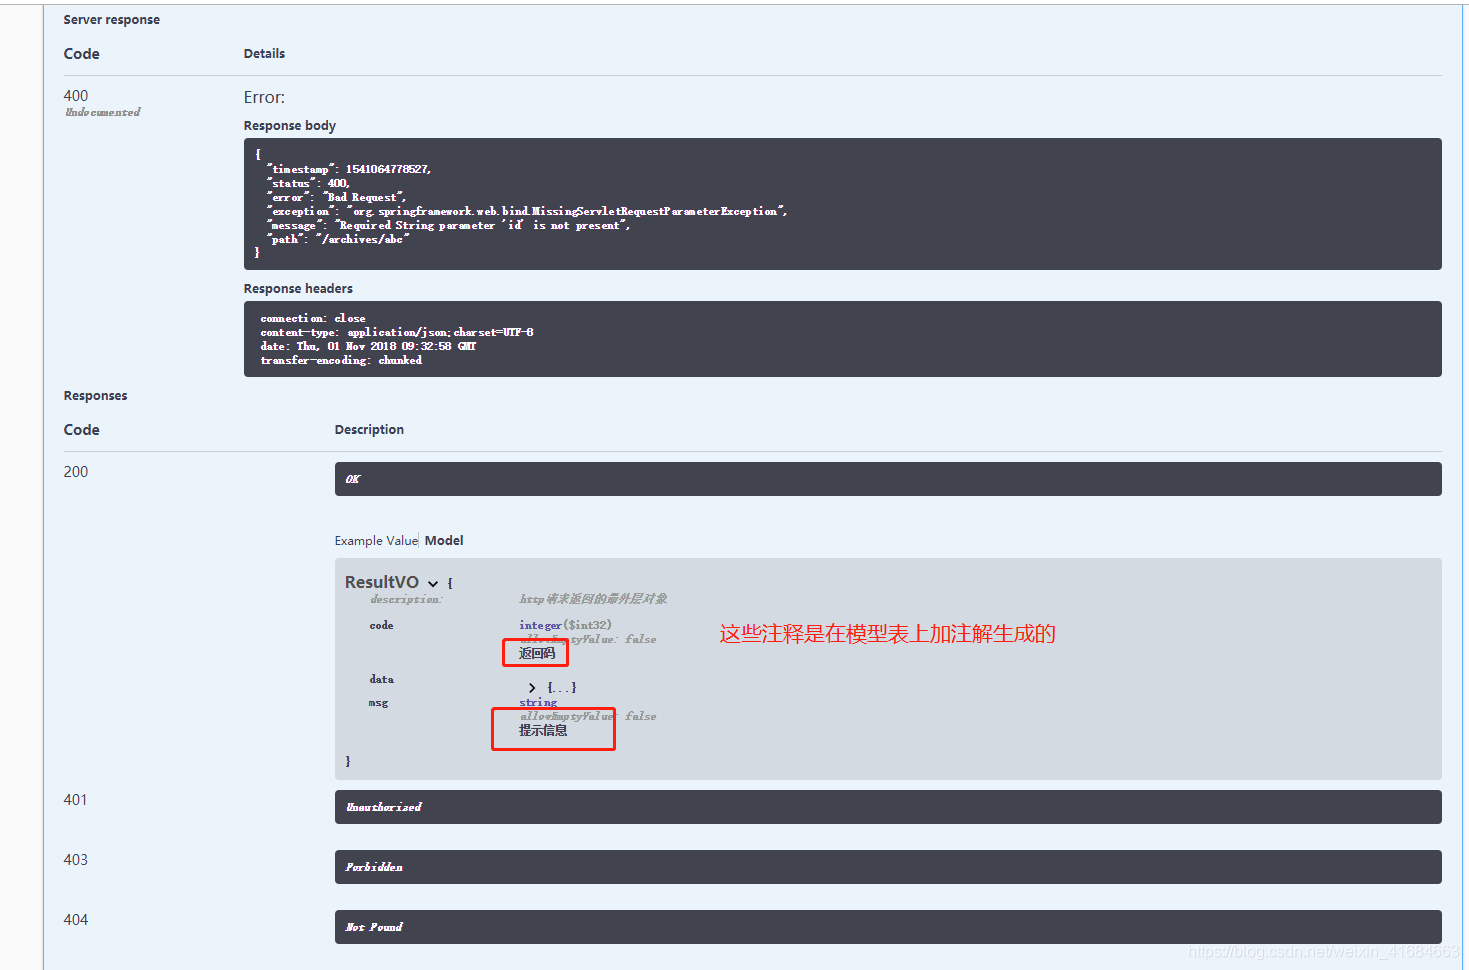
Task: Click the 401 Unauthorized description bar
Action: [888, 807]
